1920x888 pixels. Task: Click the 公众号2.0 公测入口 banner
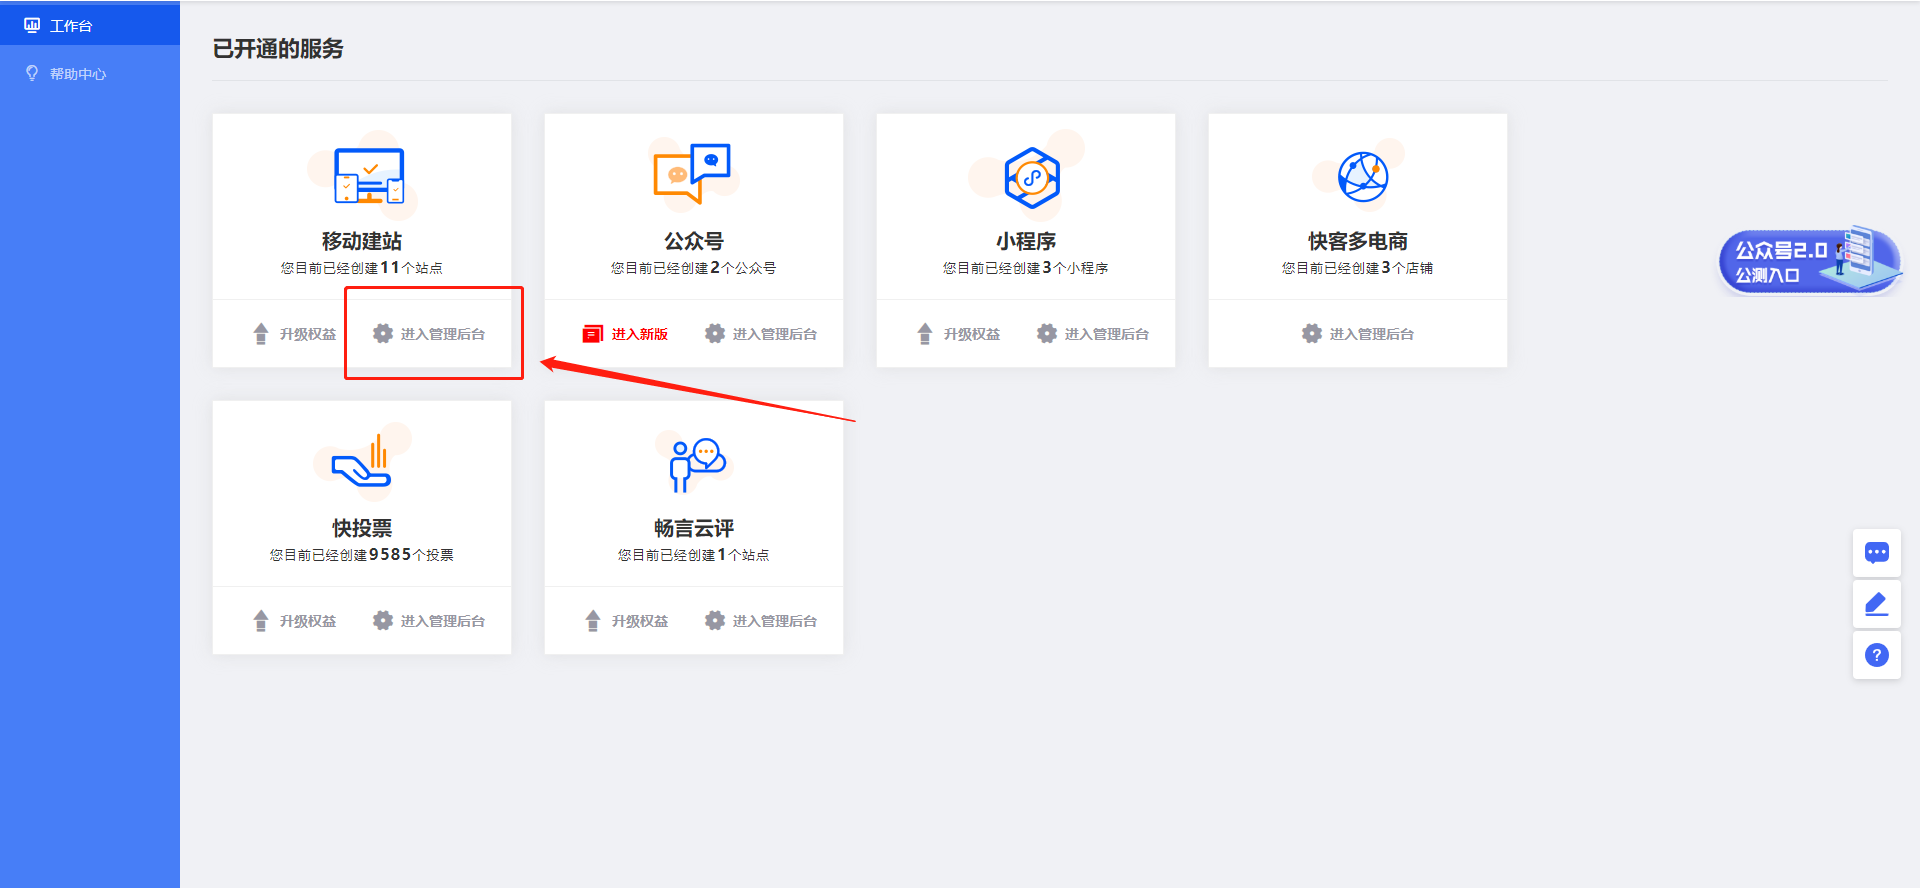pyautogui.click(x=1808, y=261)
